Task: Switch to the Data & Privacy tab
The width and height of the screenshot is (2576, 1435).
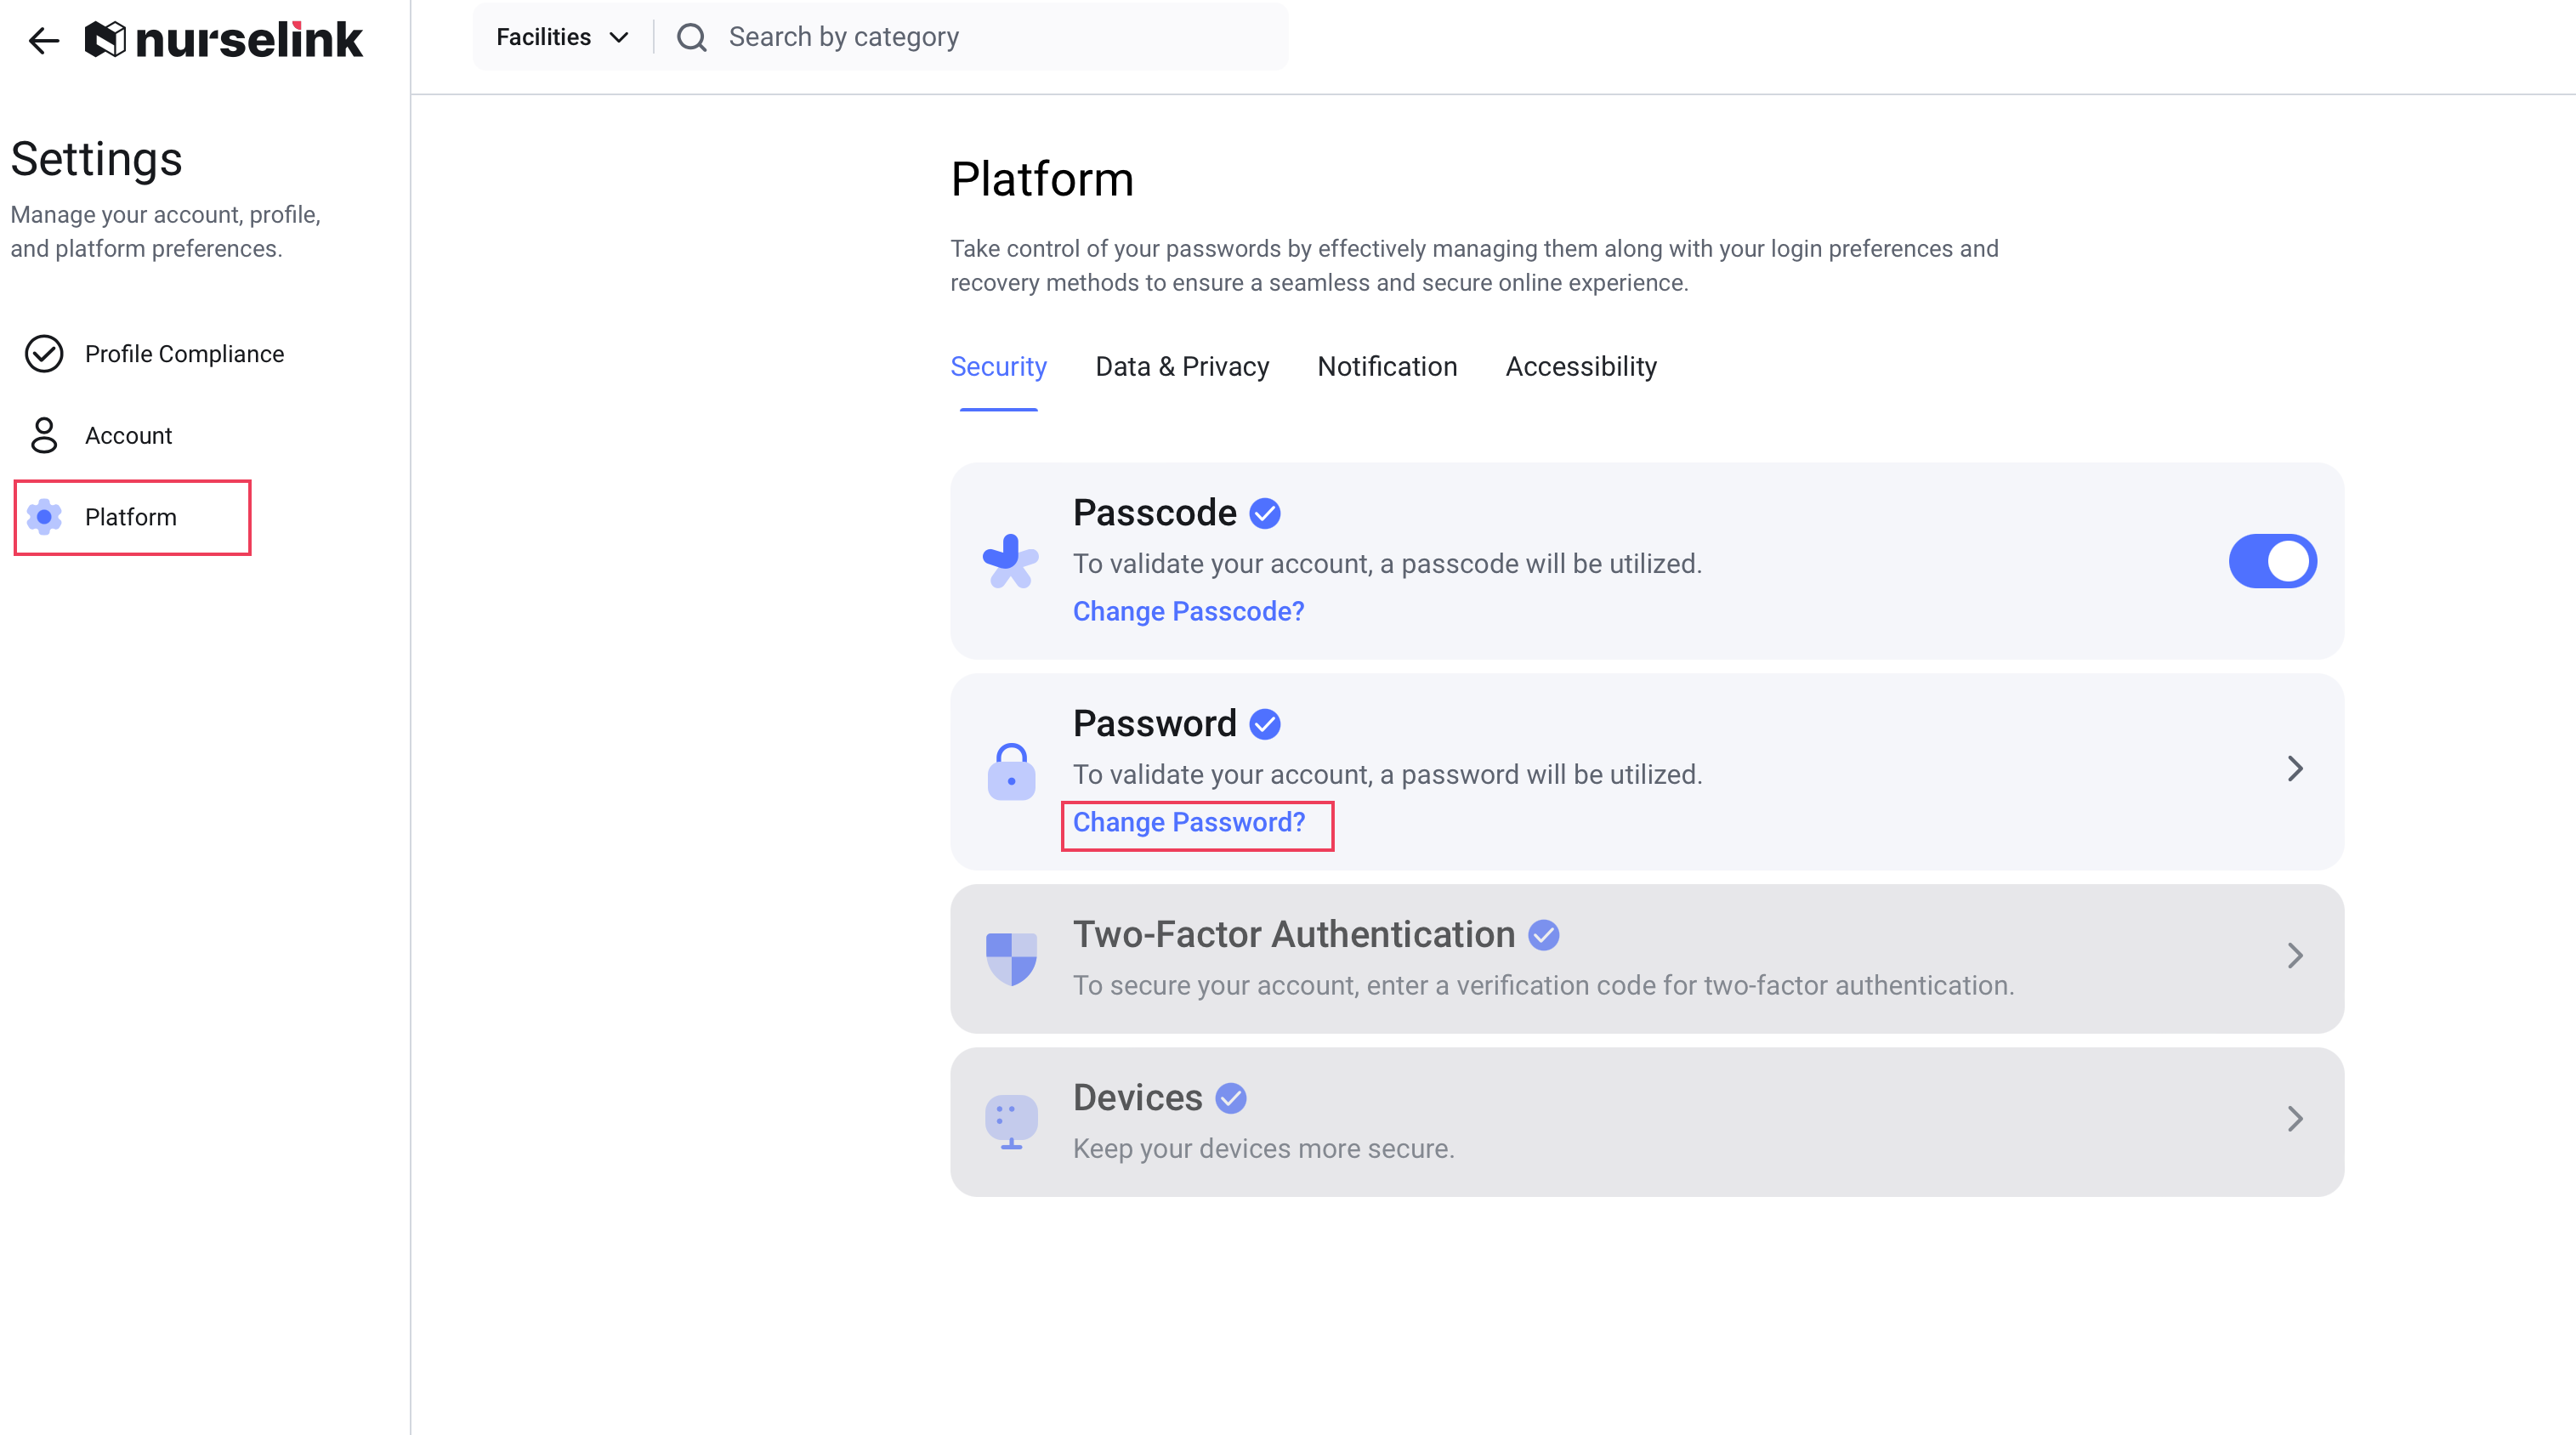Action: click(1182, 367)
